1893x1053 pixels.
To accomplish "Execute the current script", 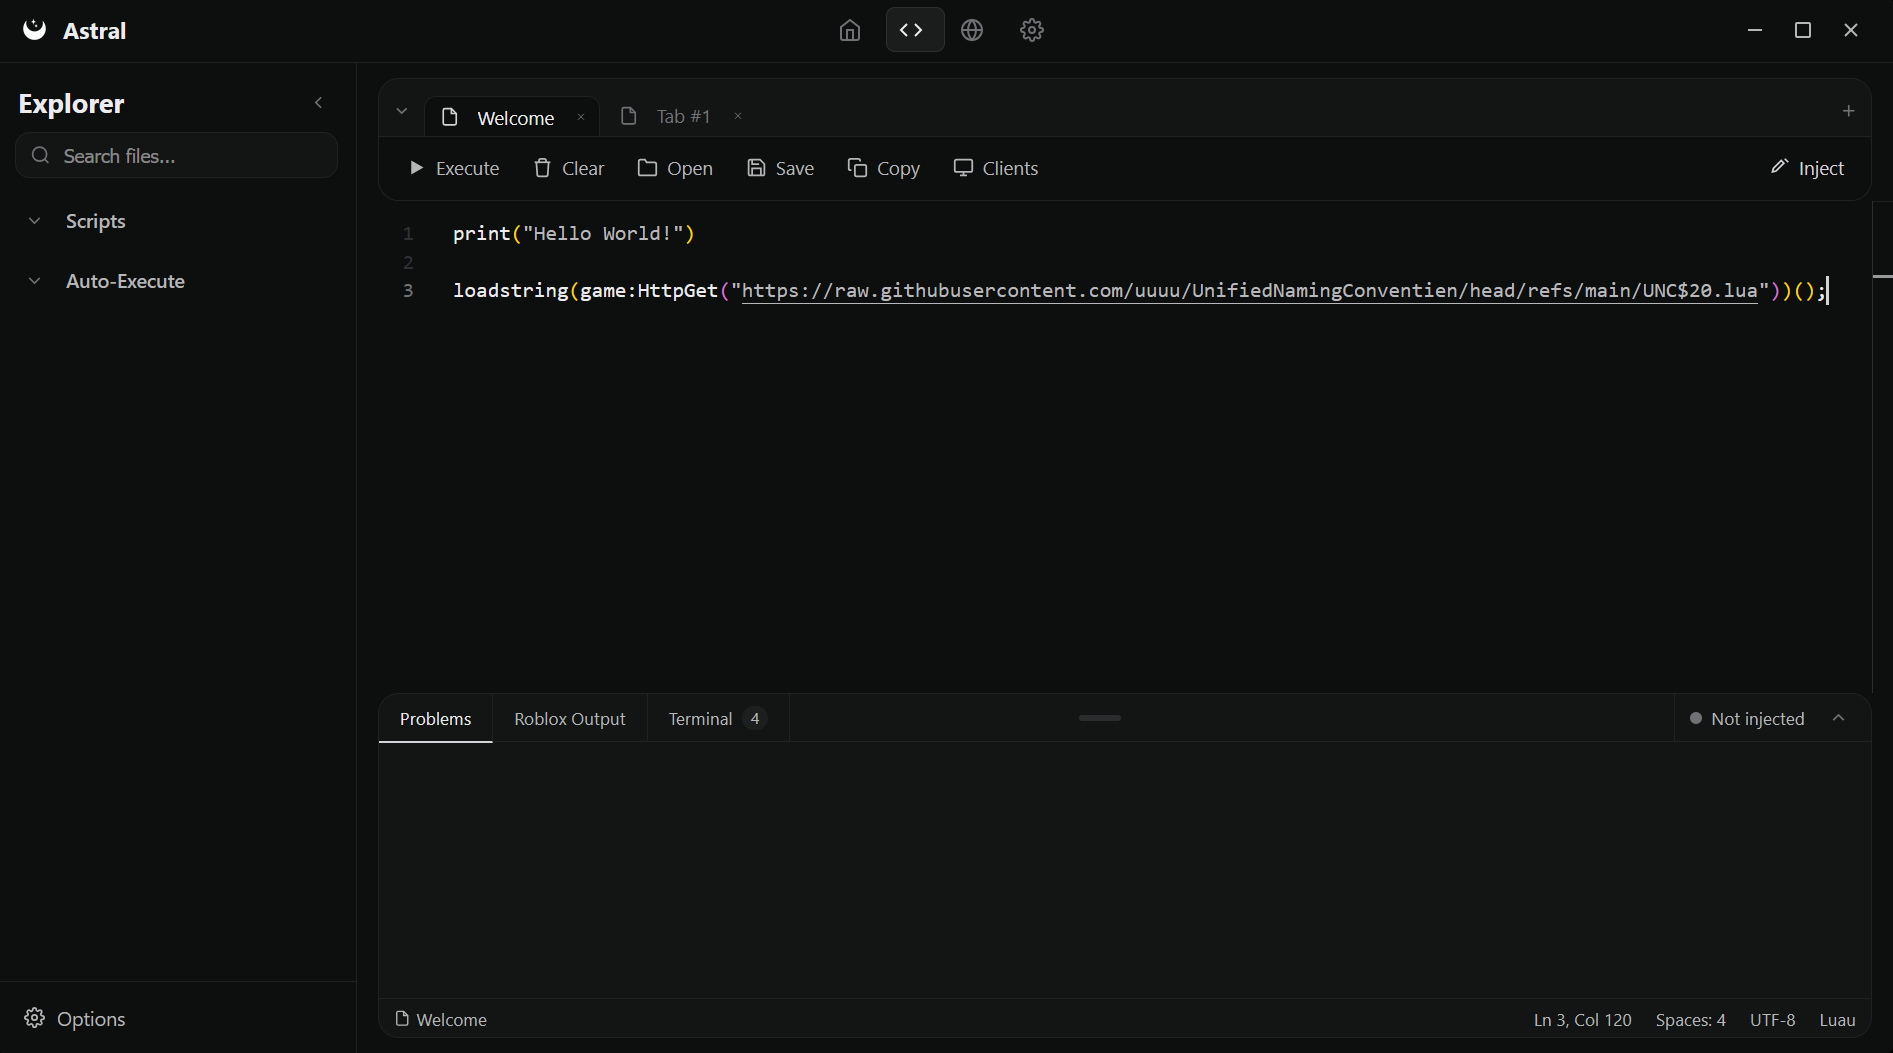I will [454, 168].
